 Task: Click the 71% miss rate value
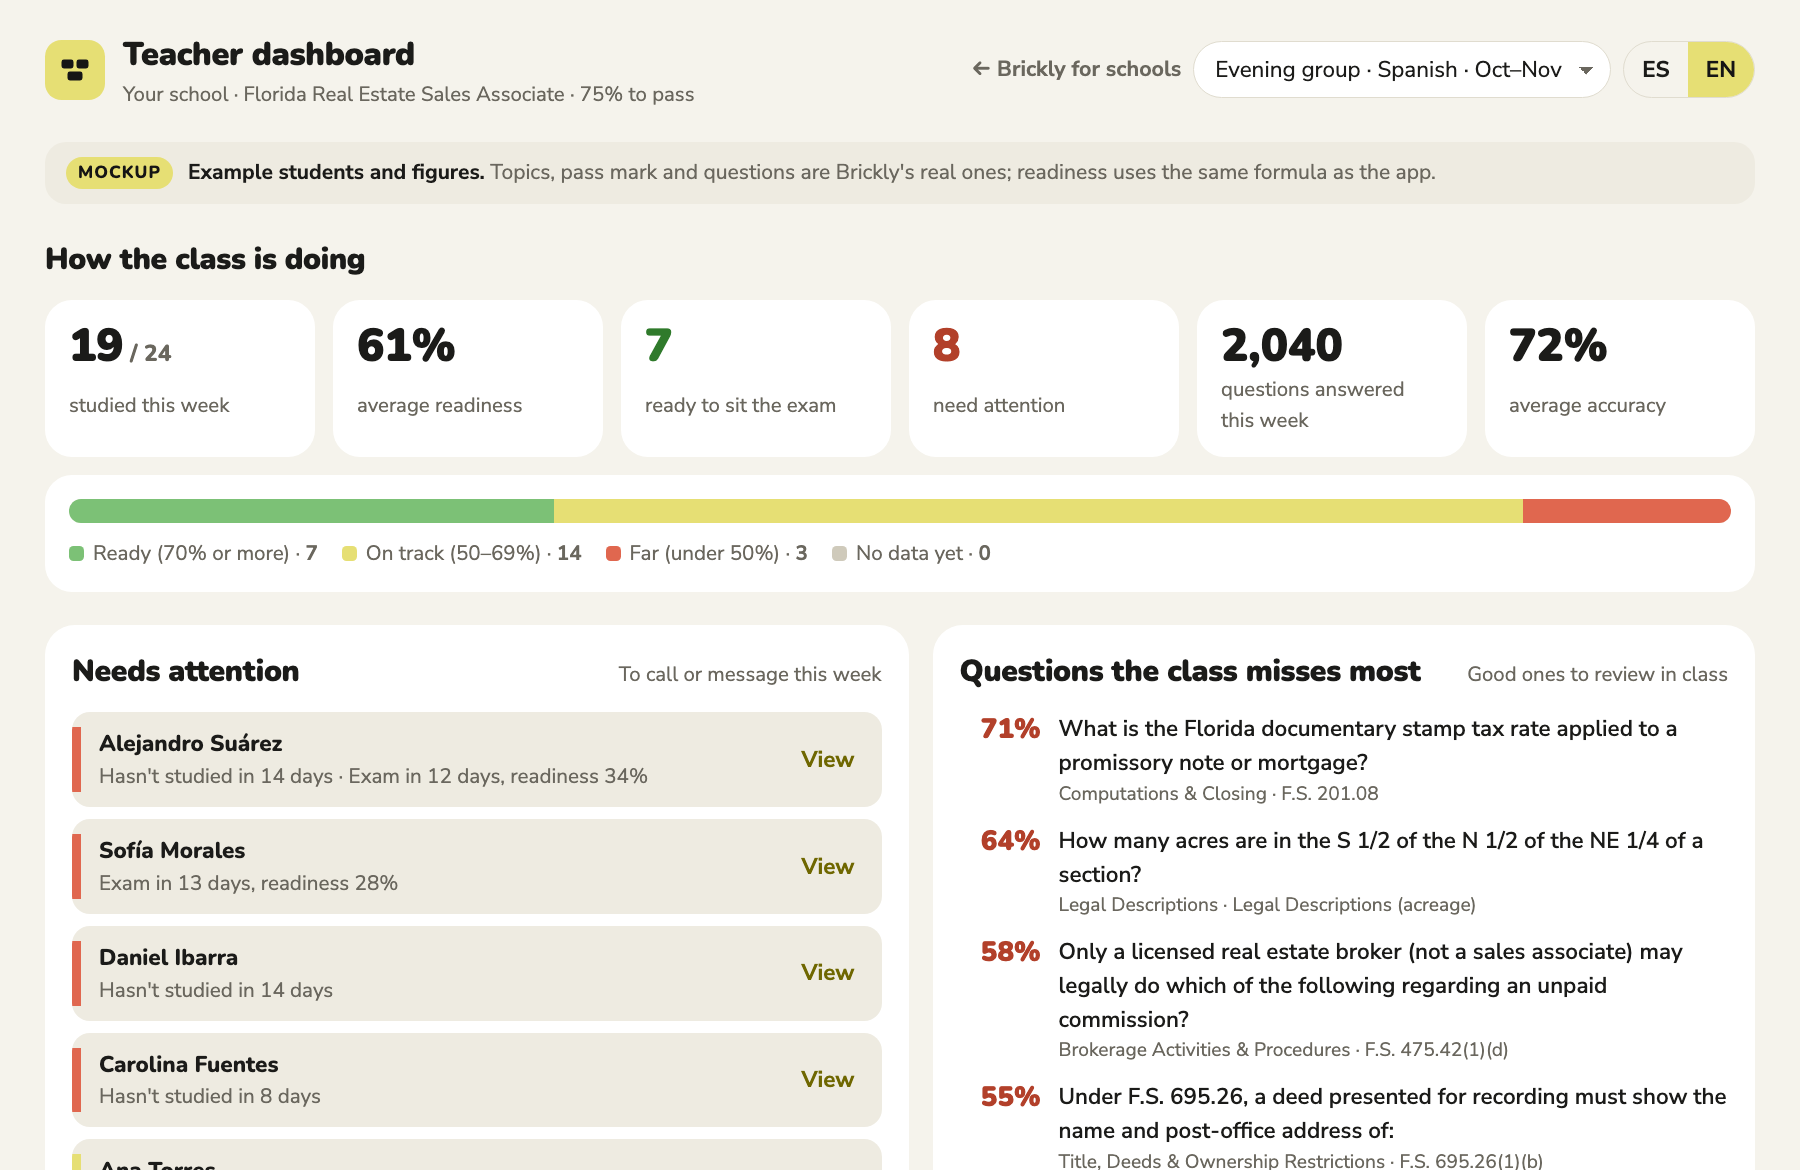click(x=1010, y=729)
